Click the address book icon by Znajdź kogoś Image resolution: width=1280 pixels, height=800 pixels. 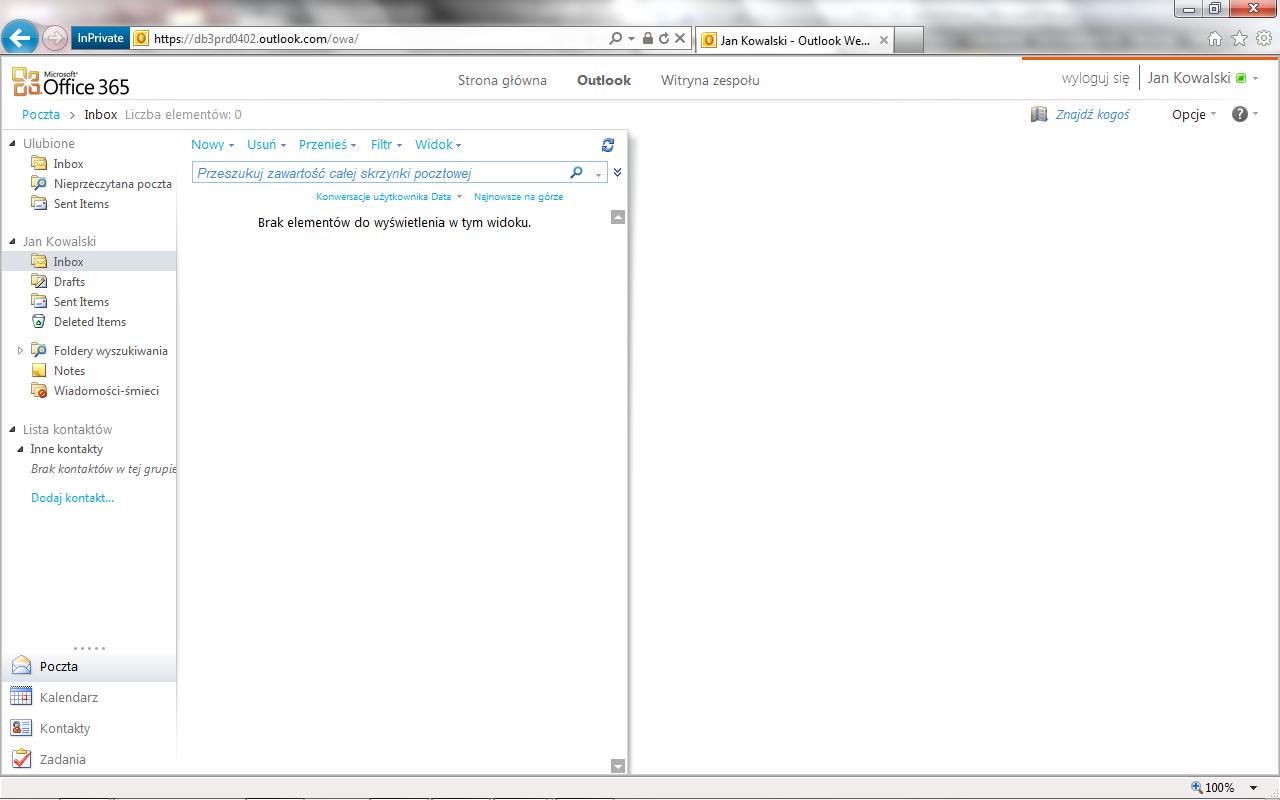(1039, 114)
